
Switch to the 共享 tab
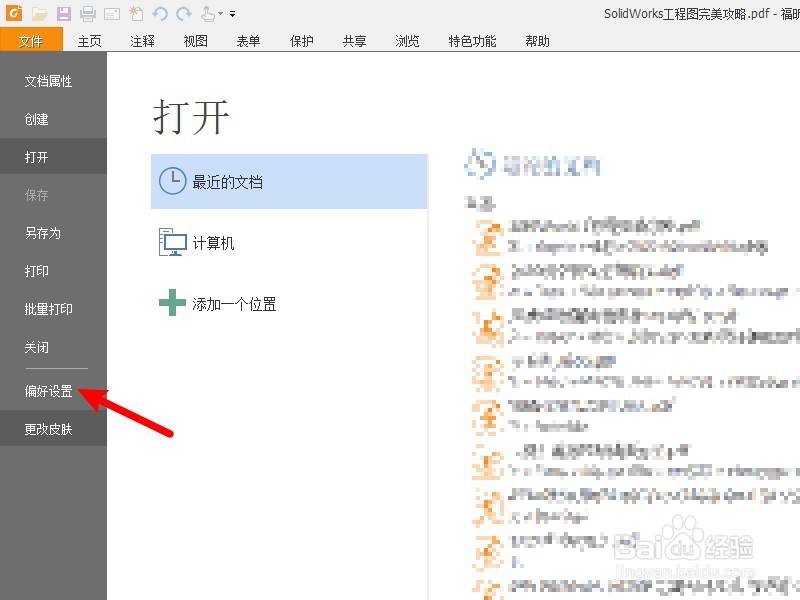[355, 41]
